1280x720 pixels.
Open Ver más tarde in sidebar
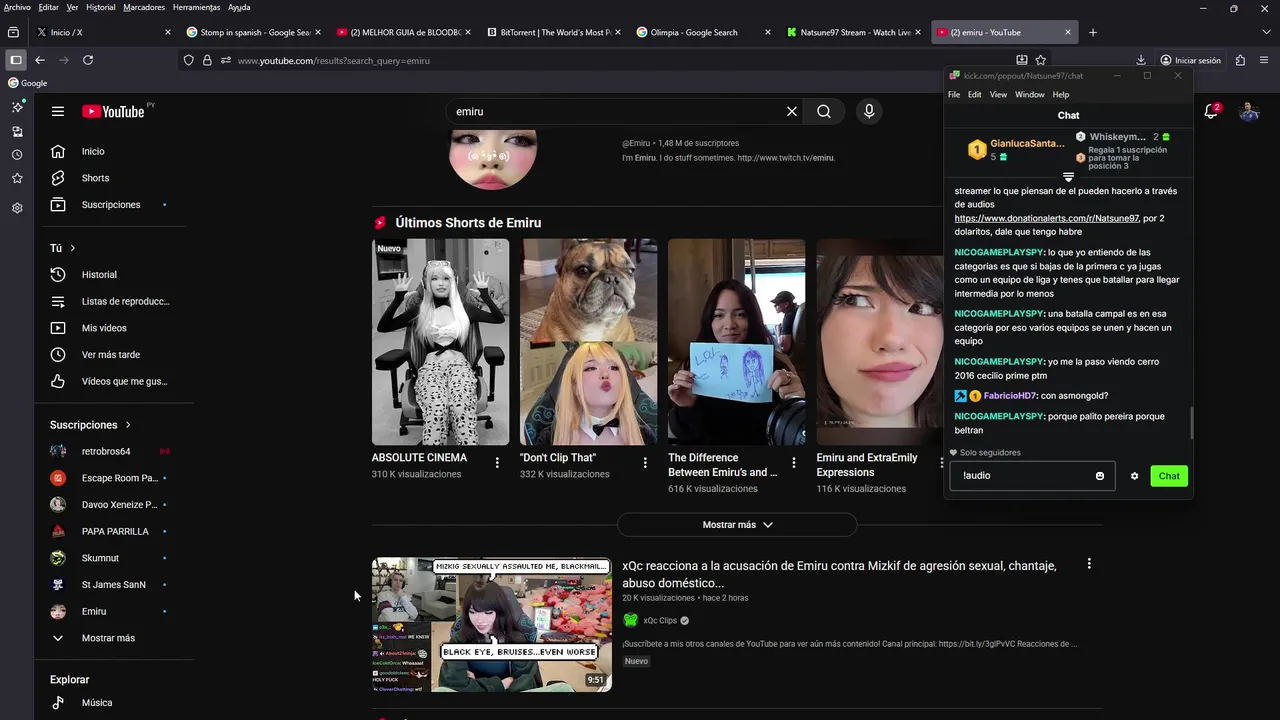(x=110, y=355)
